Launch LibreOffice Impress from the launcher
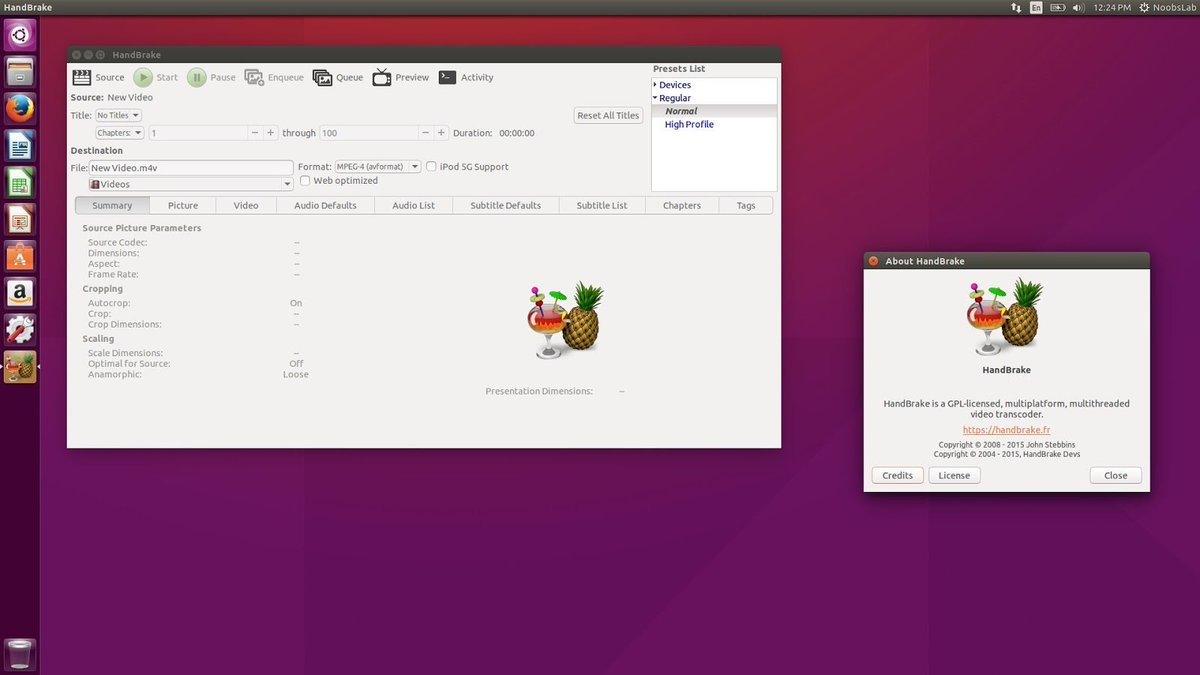 tap(20, 220)
